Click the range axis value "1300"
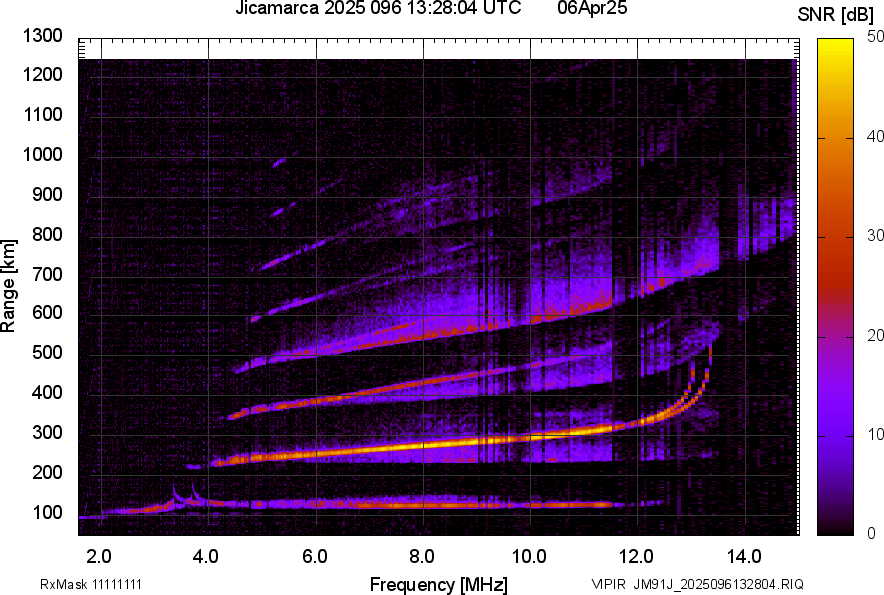The height and width of the screenshot is (595, 884). pyautogui.click(x=42, y=36)
